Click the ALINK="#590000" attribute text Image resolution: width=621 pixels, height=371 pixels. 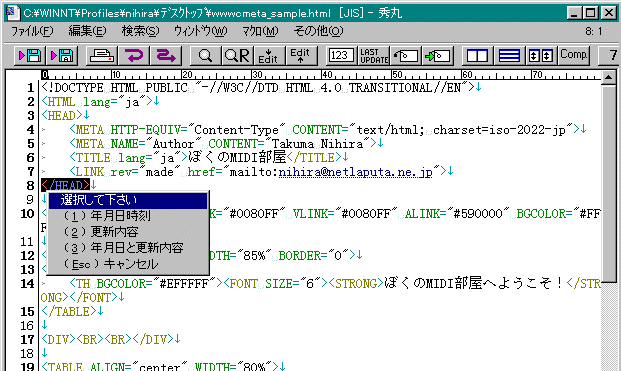point(457,214)
